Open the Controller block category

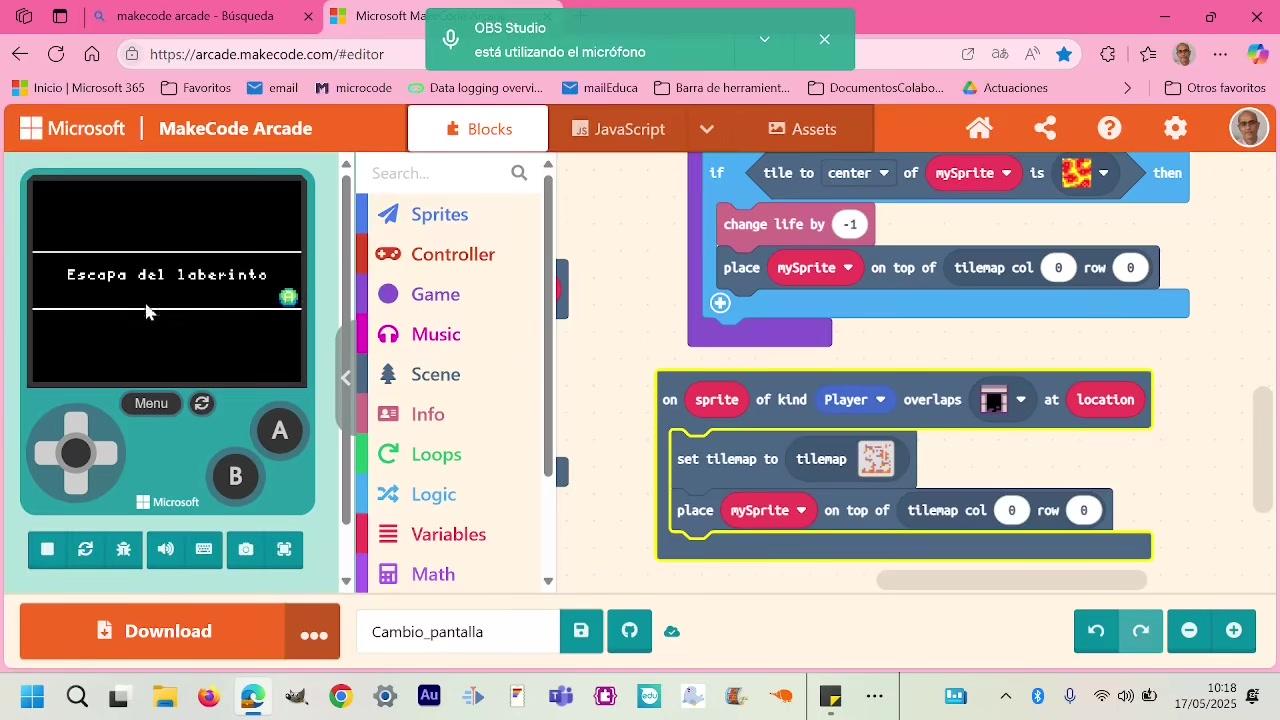click(x=452, y=254)
